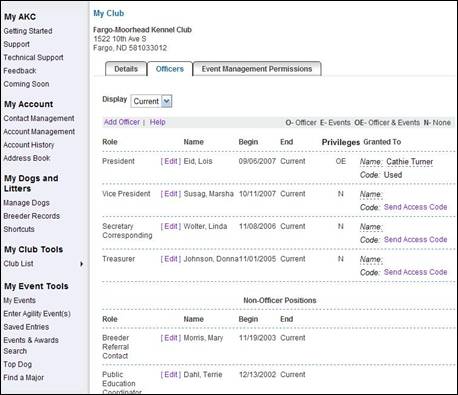Open Enter Agility Event(s)
Image resolution: width=458 pixels, height=395 pixels.
click(37, 314)
